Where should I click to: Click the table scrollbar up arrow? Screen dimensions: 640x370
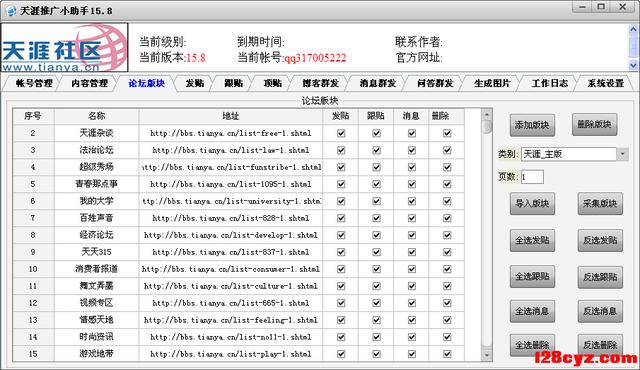point(487,114)
